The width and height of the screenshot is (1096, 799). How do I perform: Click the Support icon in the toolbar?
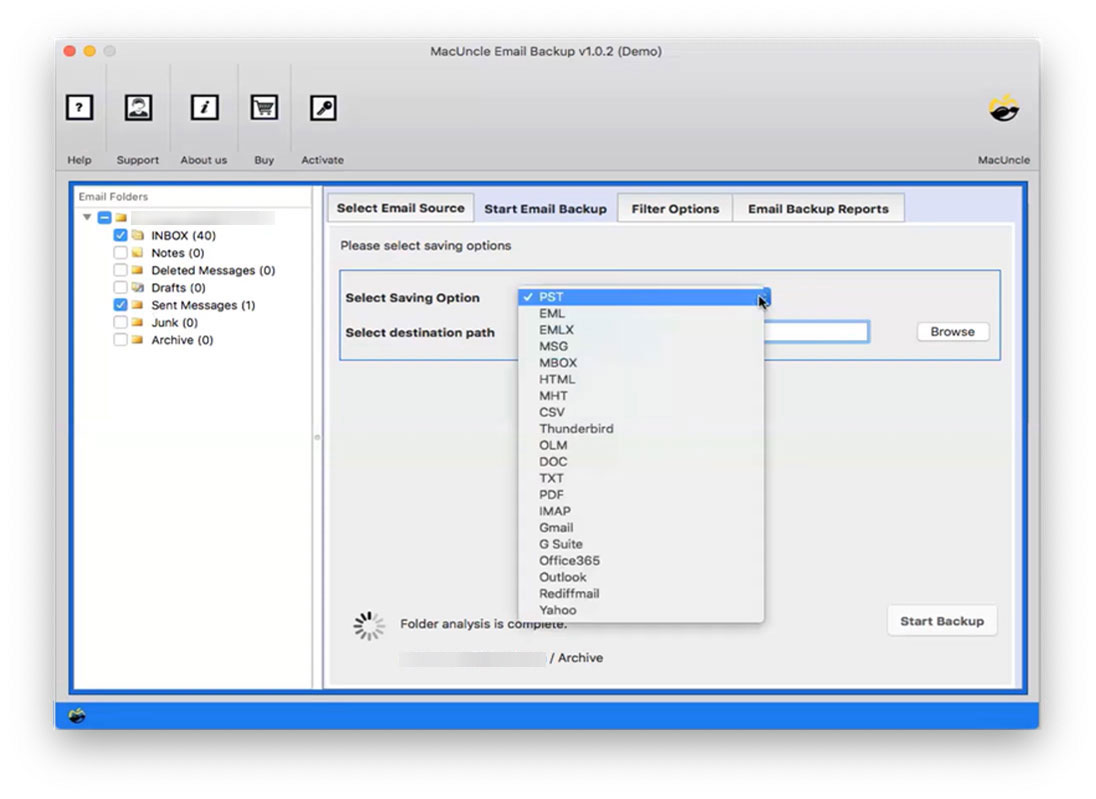[137, 107]
